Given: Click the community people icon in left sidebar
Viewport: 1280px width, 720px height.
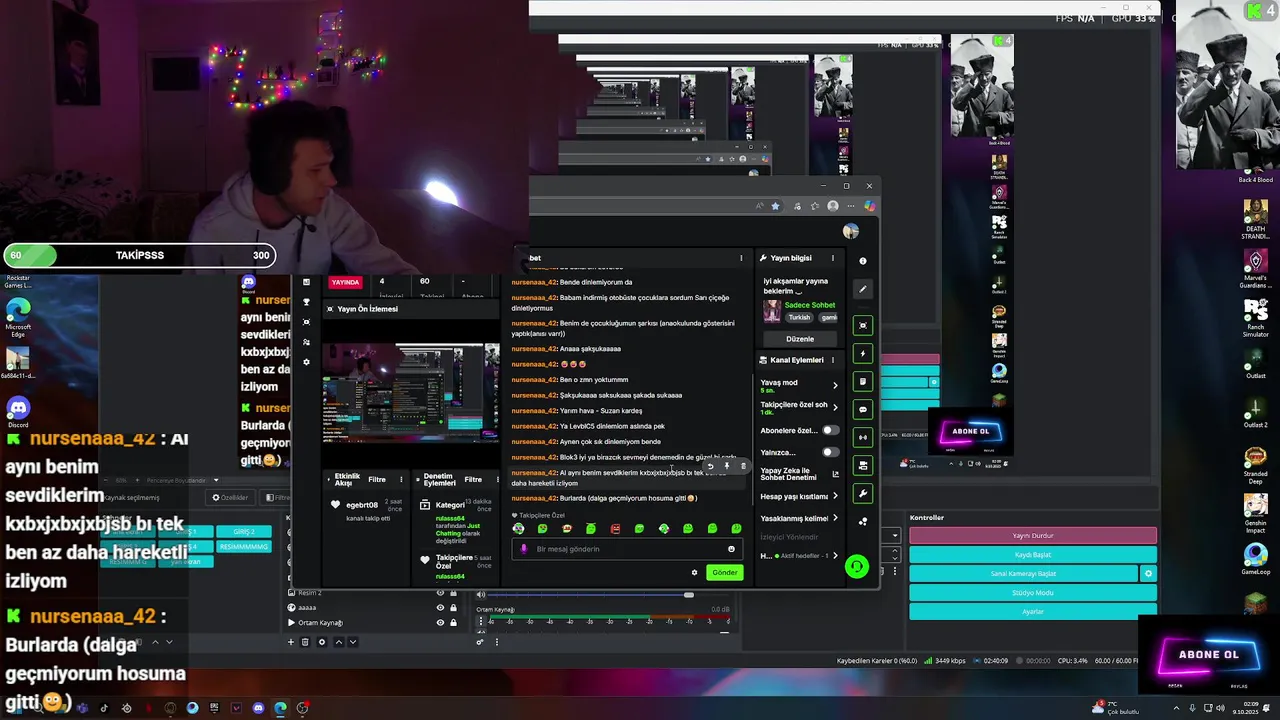Looking at the screenshot, I should [x=306, y=342].
